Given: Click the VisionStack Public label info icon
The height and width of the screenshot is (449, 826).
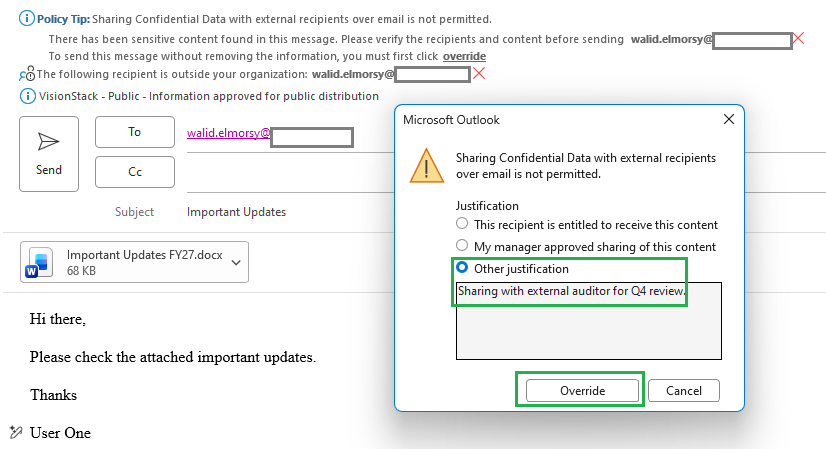Looking at the screenshot, I should [x=27, y=96].
